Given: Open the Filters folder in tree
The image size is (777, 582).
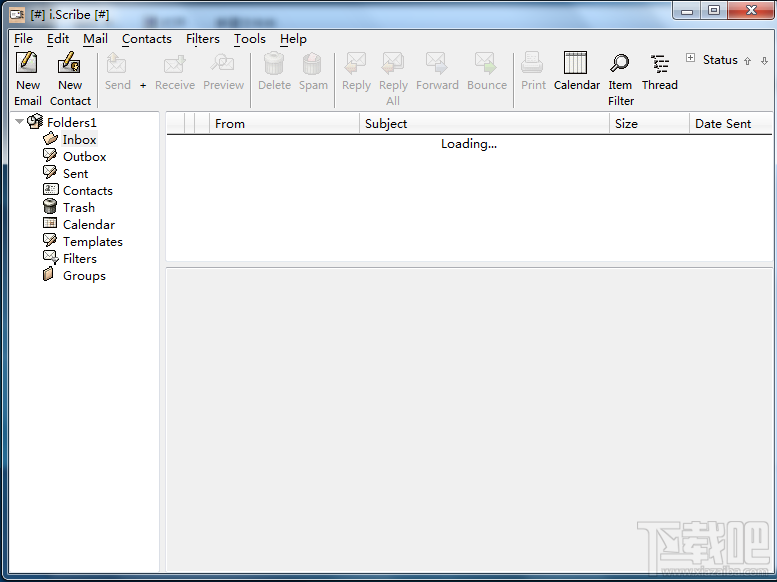Looking at the screenshot, I should [x=80, y=258].
